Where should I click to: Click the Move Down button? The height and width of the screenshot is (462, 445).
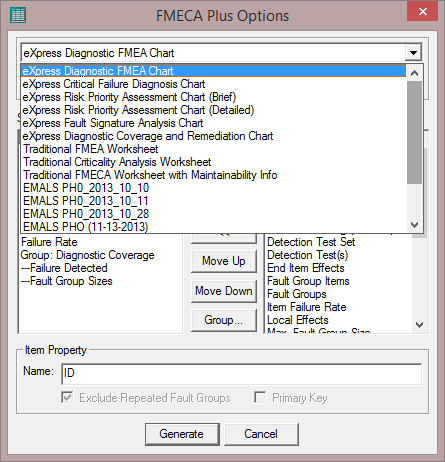coord(224,291)
